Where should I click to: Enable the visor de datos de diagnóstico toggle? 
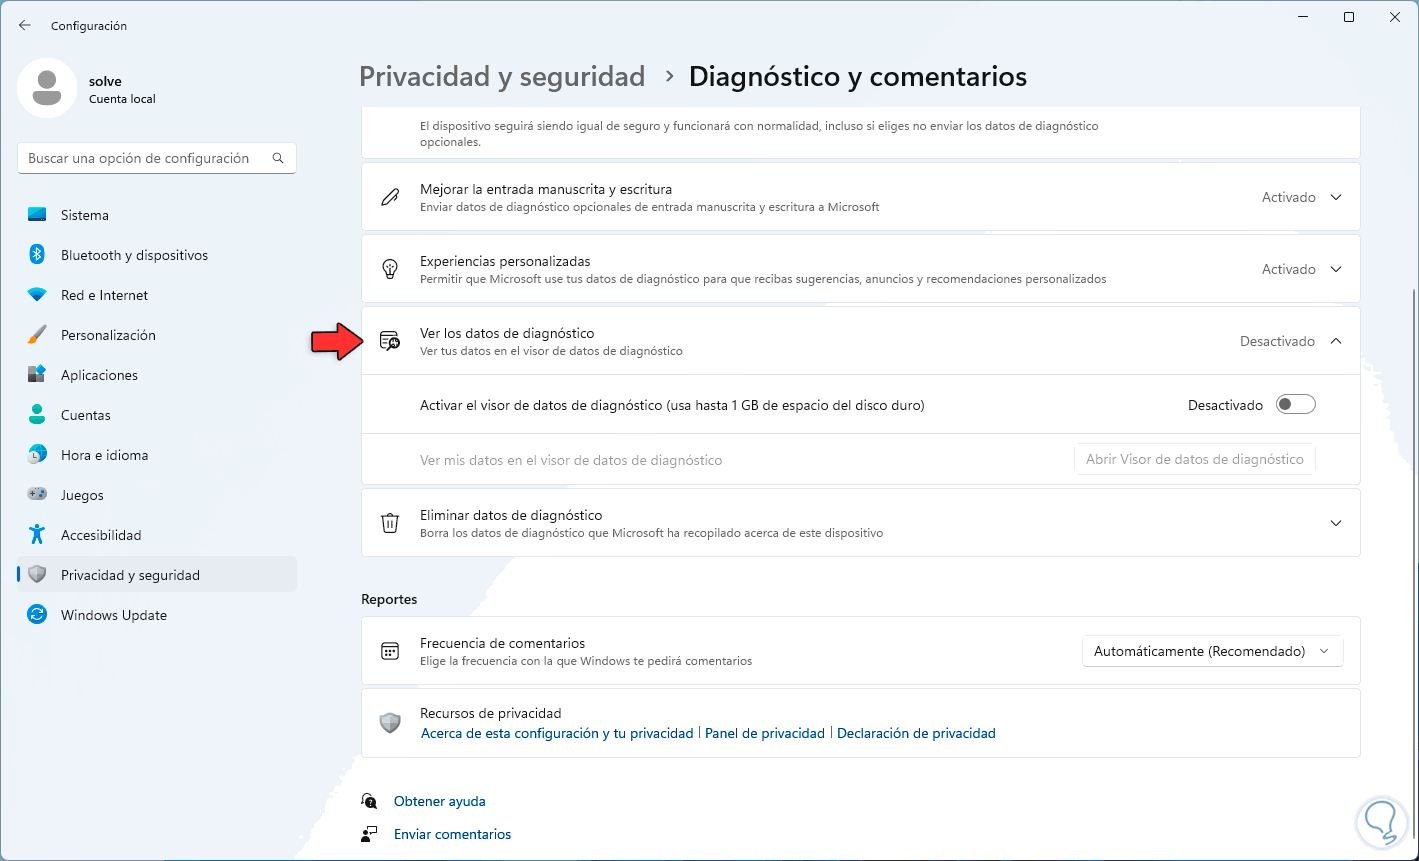coord(1296,405)
